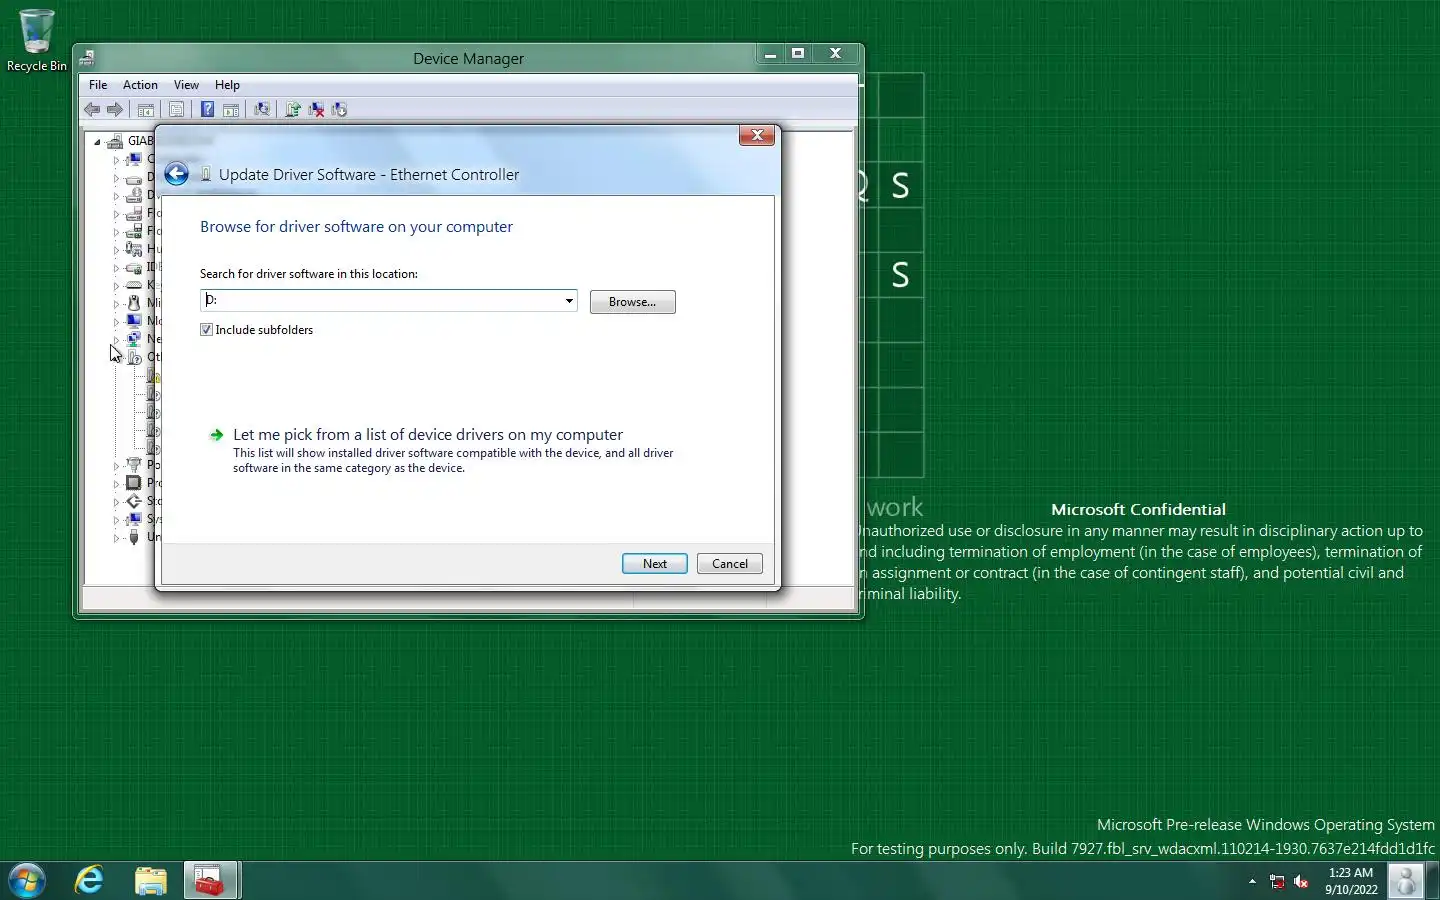Viewport: 1440px width, 900px height.
Task: Click the red toolbox taskbar button
Action: [210, 881]
